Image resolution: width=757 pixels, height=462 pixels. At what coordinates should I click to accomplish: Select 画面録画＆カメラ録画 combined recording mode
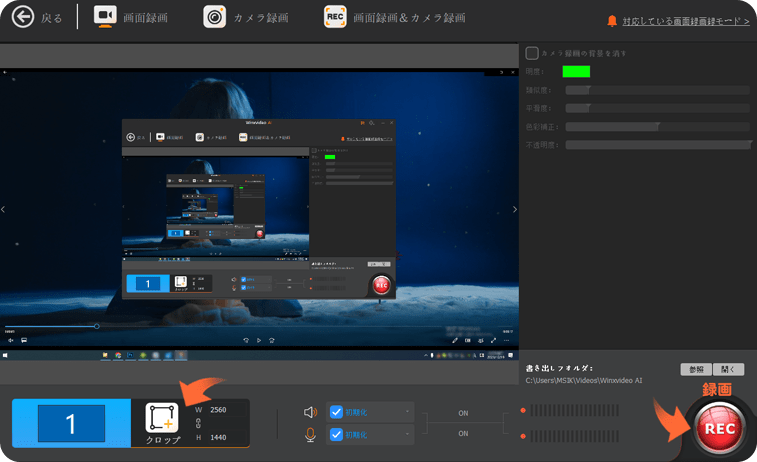pyautogui.click(x=394, y=18)
